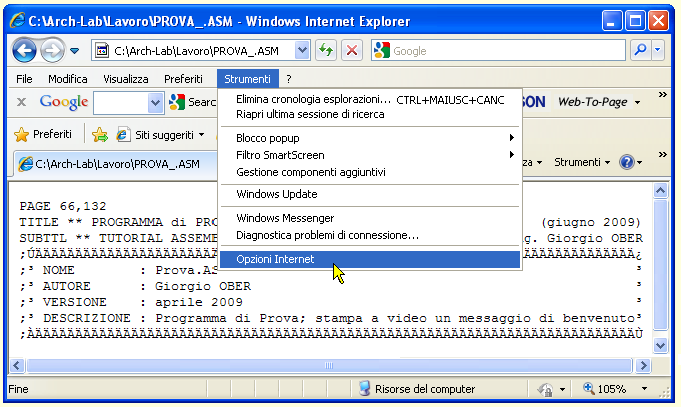Open recent pages dropdown beside Forward button
Image resolution: width=681 pixels, height=407 pixels.
coord(75,51)
